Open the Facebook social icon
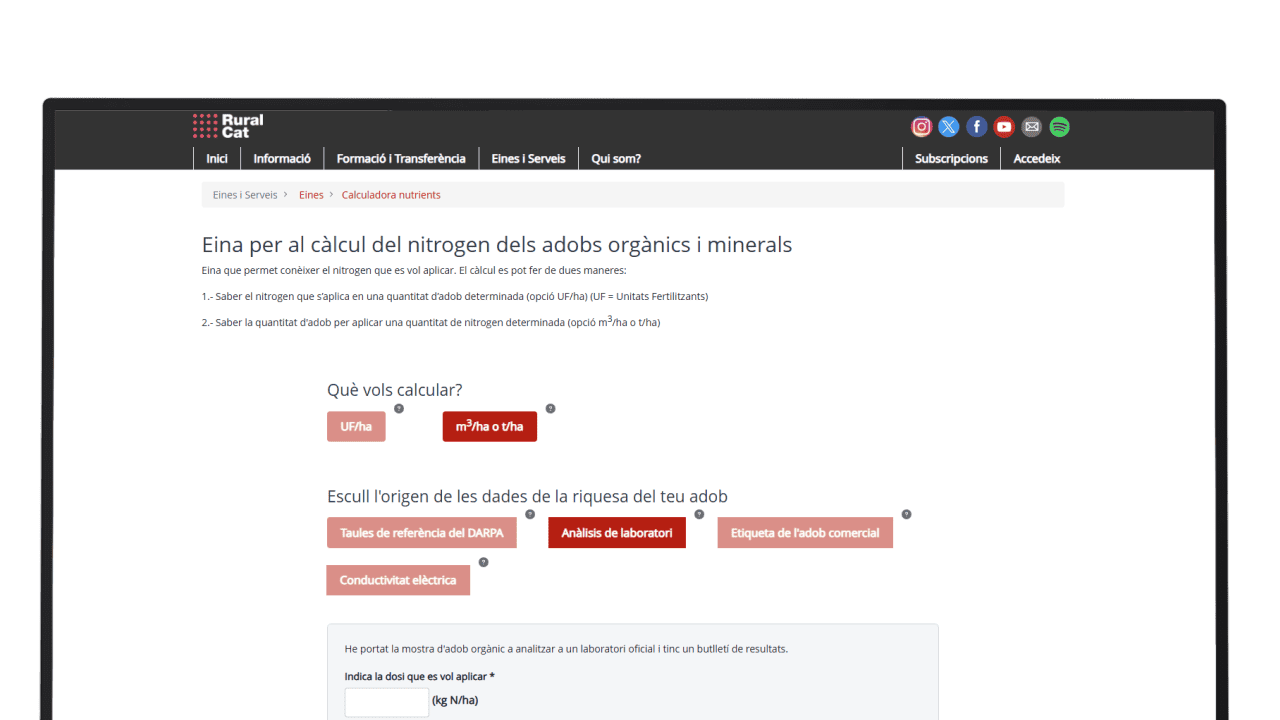1280x720 pixels. (x=977, y=127)
